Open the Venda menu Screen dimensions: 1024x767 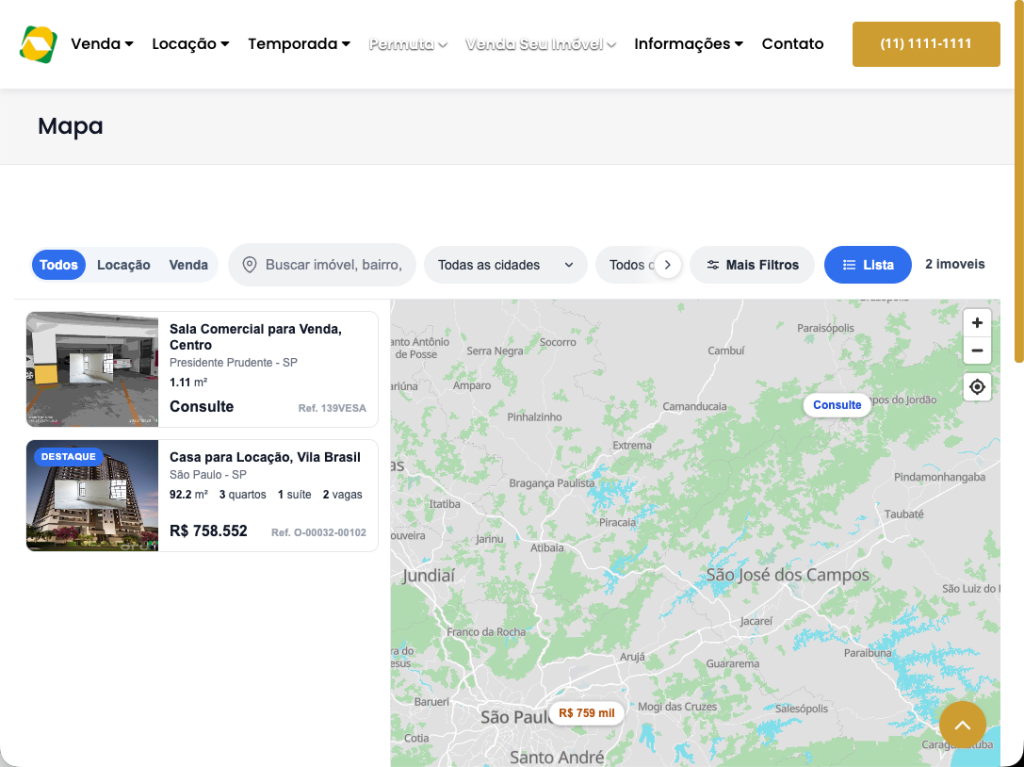click(x=102, y=44)
